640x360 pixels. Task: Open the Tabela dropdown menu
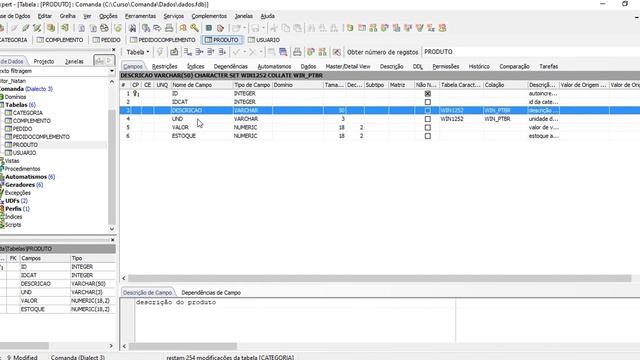coord(138,52)
